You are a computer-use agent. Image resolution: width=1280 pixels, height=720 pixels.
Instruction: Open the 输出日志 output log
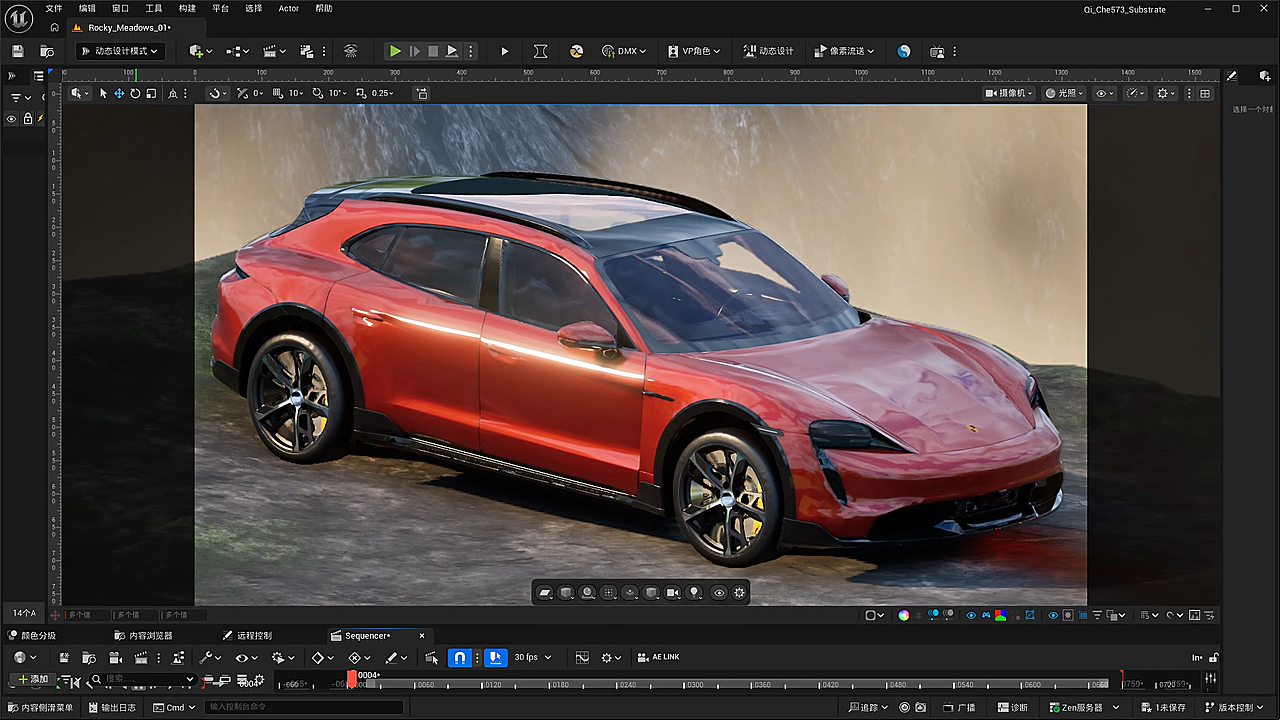tap(111, 707)
